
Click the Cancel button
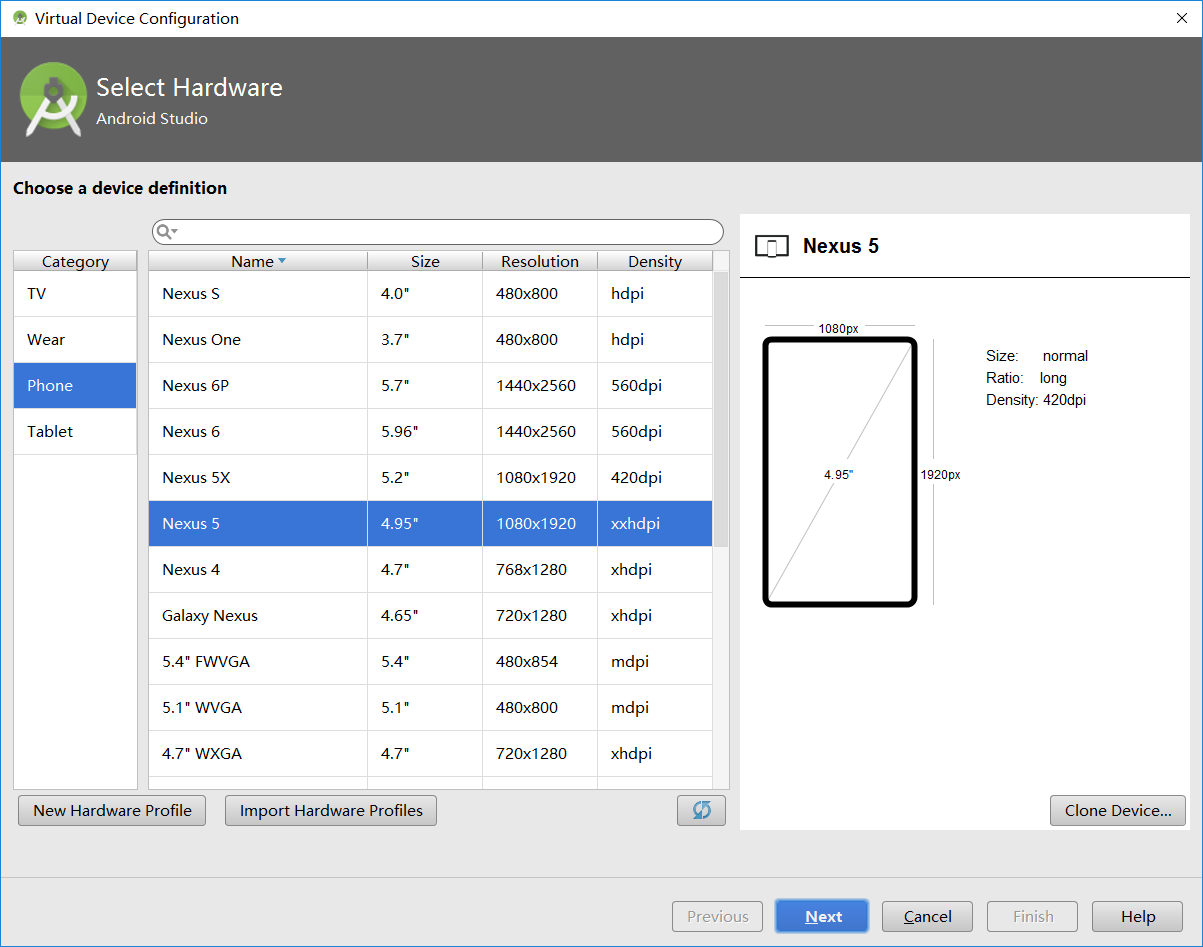pos(927,916)
